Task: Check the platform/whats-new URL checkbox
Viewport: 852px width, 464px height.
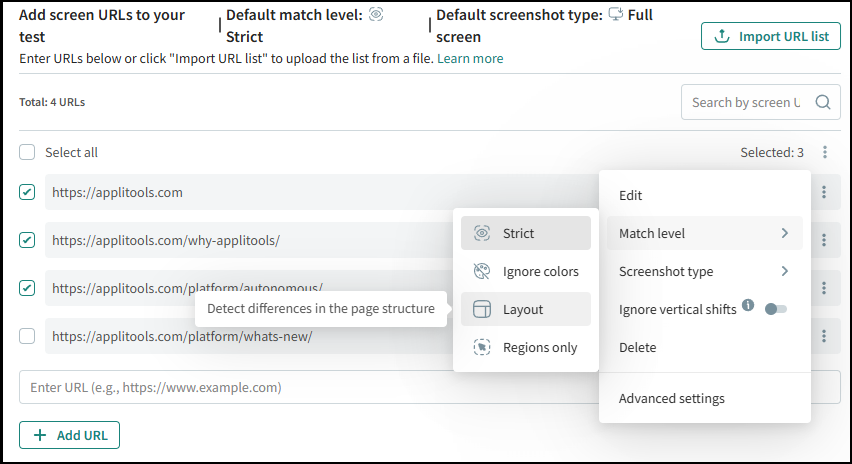Action: [27, 336]
